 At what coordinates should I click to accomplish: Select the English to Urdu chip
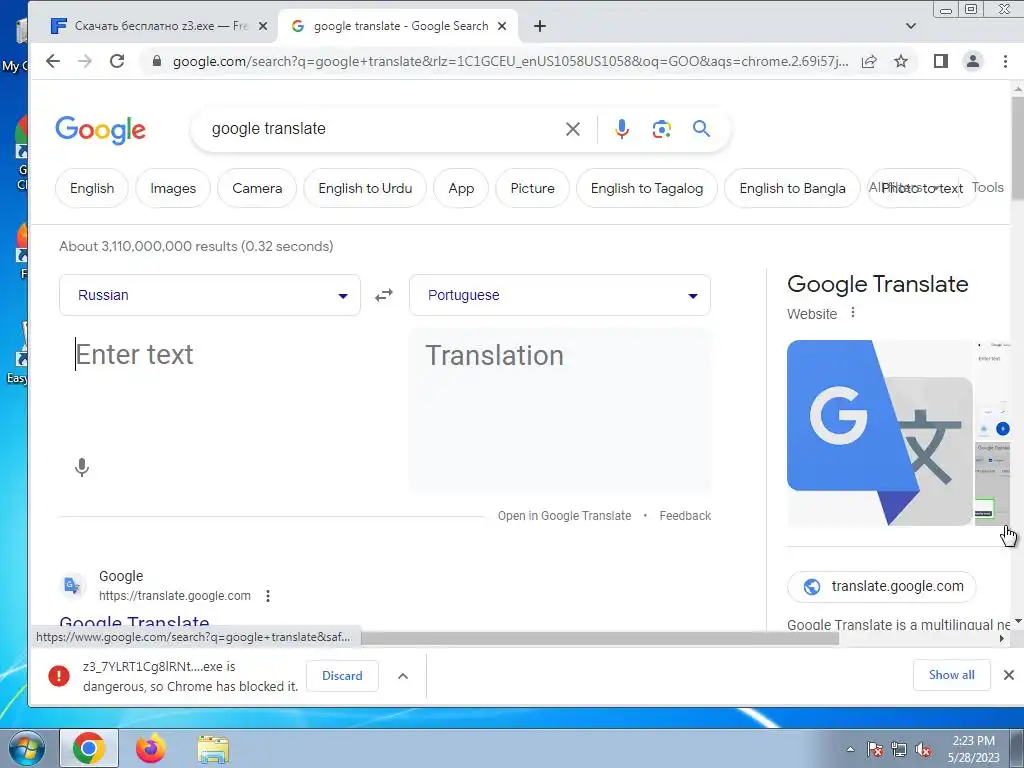(x=365, y=188)
